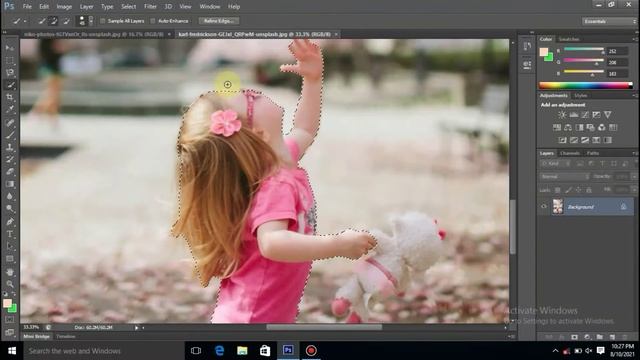Select the Spot Healing Brush tool
The width and height of the screenshot is (640, 360).
pyautogui.click(x=10, y=123)
